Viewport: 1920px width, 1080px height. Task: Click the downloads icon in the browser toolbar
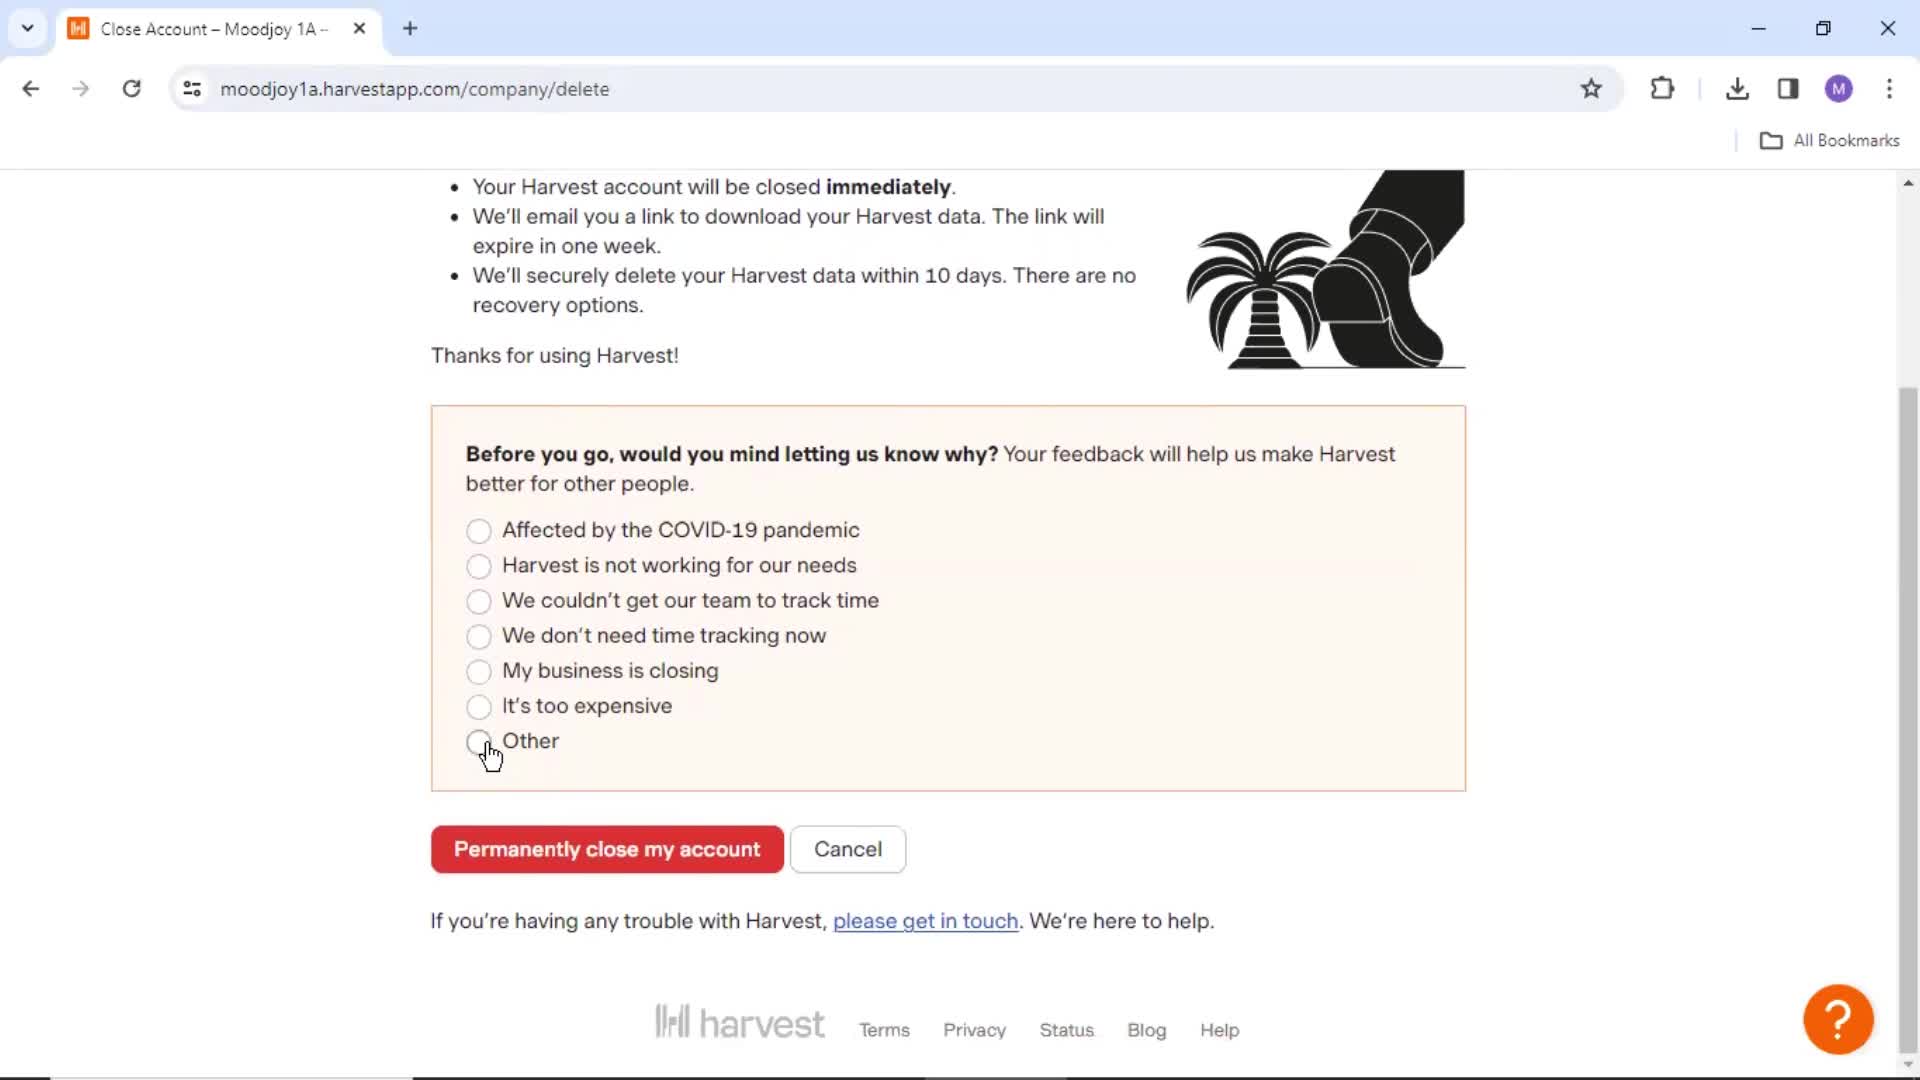pos(1738,88)
